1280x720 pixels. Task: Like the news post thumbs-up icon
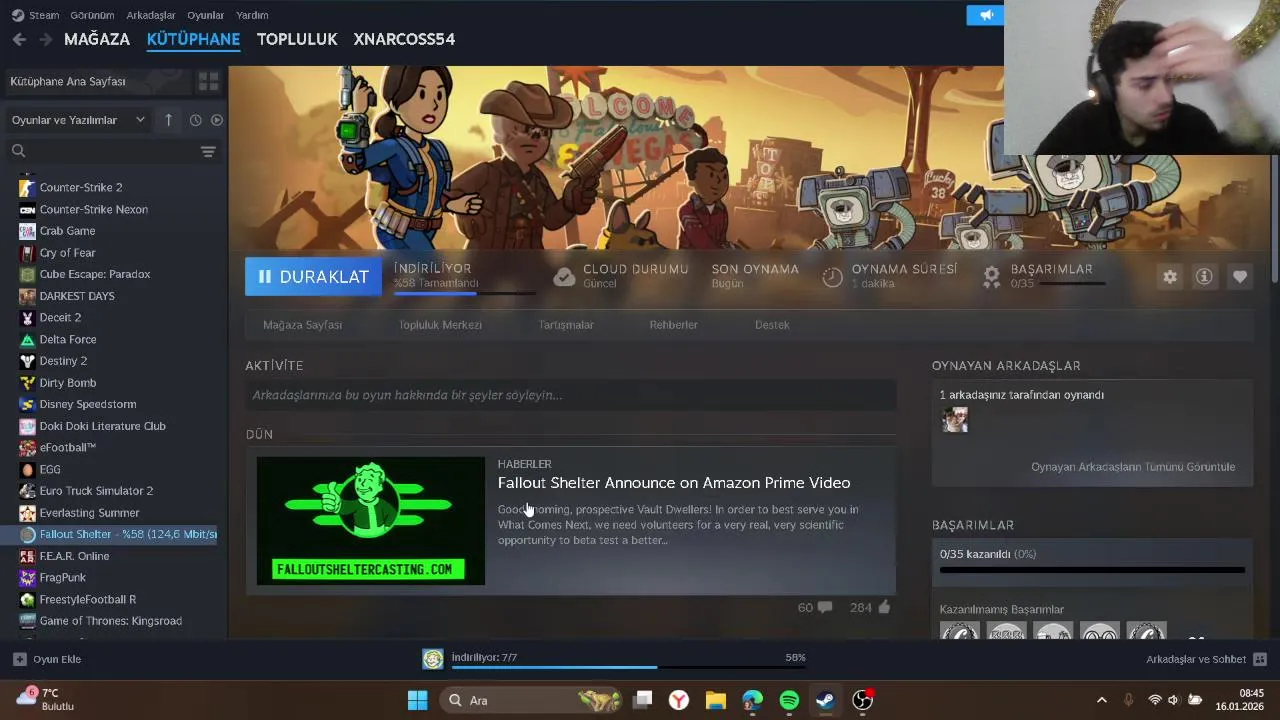click(x=883, y=607)
